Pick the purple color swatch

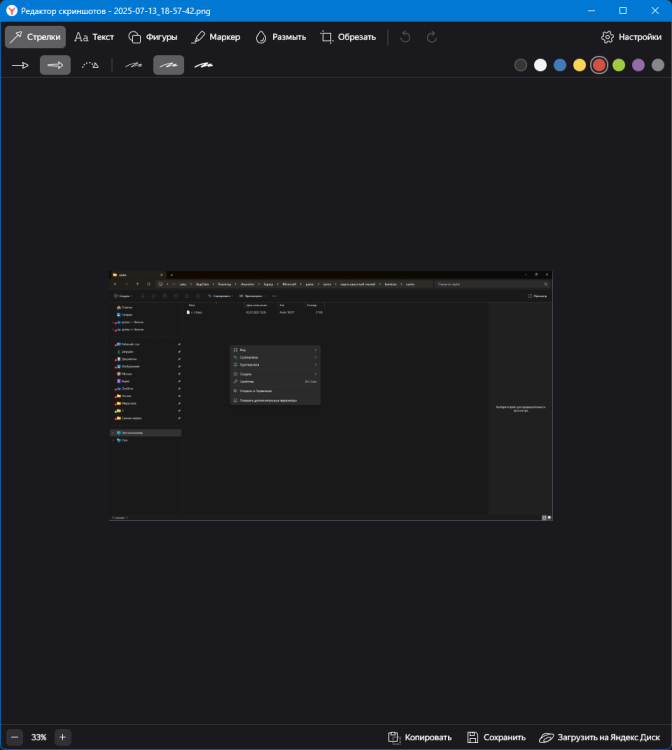[638, 65]
